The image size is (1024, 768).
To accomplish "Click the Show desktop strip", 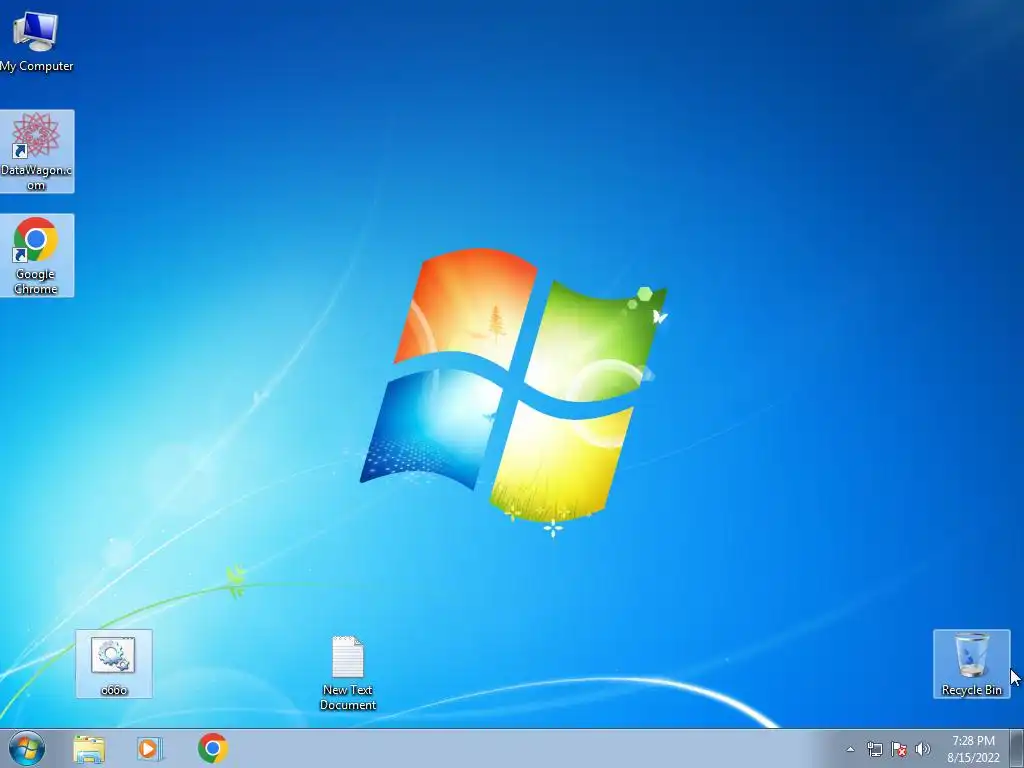I will 1017,748.
